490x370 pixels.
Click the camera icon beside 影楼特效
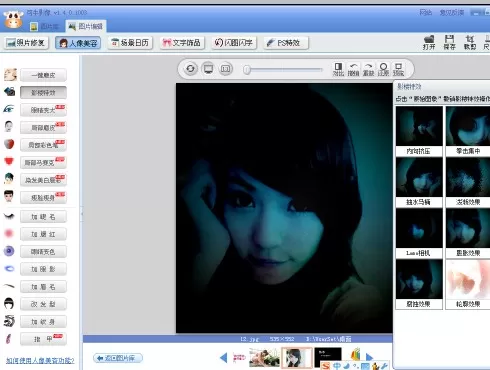click(x=10, y=91)
